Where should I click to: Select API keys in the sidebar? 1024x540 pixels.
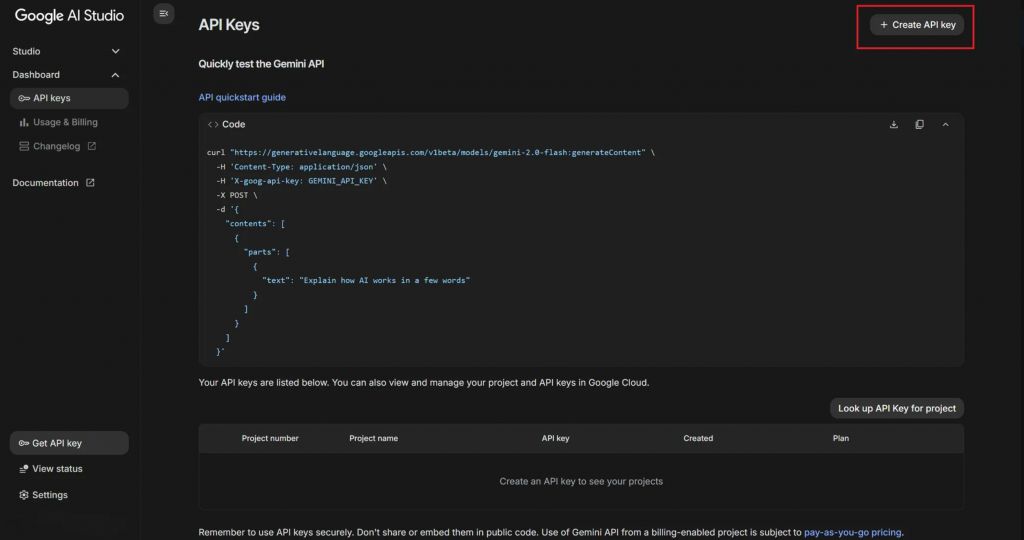69,98
